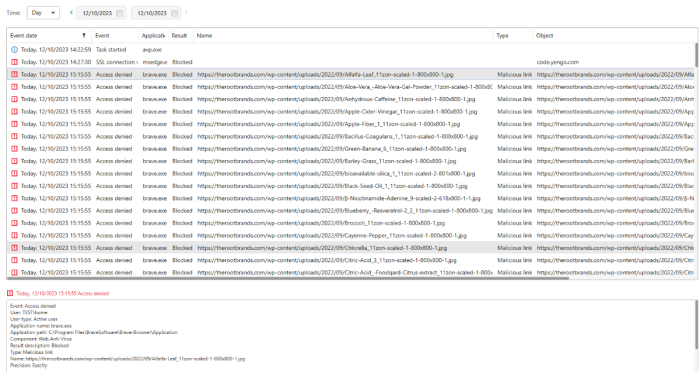
Task: Click alert icon of Citric-Acid_3 row
Action: 14,260
